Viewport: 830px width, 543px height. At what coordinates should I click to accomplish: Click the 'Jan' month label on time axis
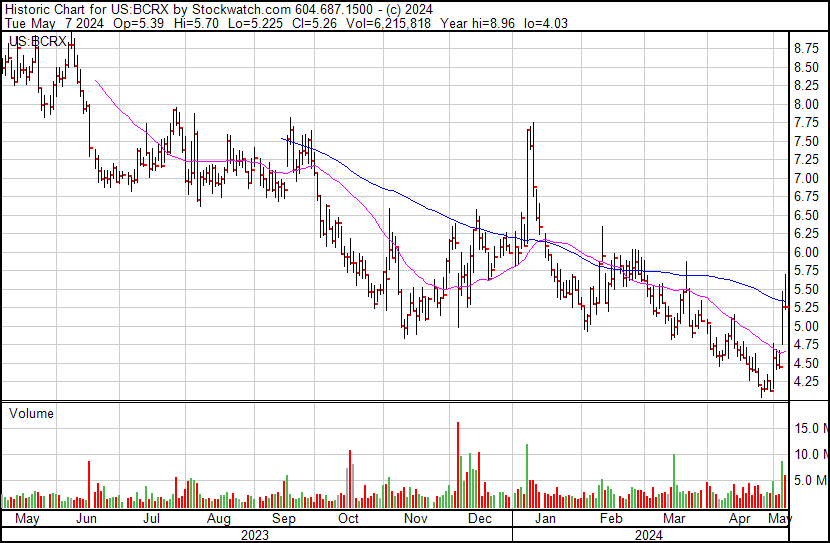pos(545,518)
